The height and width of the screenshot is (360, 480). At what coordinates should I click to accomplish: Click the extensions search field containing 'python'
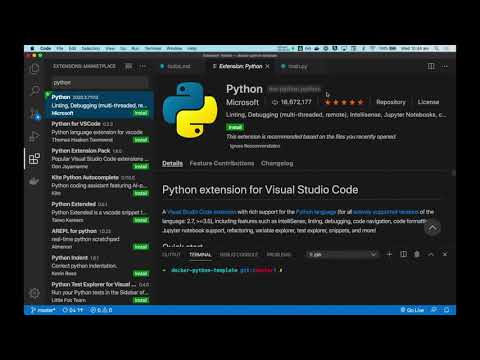pyautogui.click(x=99, y=83)
